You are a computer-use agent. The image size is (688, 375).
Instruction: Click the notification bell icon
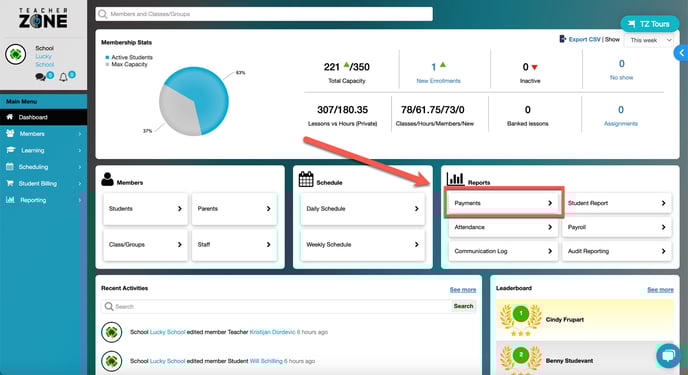(x=63, y=77)
